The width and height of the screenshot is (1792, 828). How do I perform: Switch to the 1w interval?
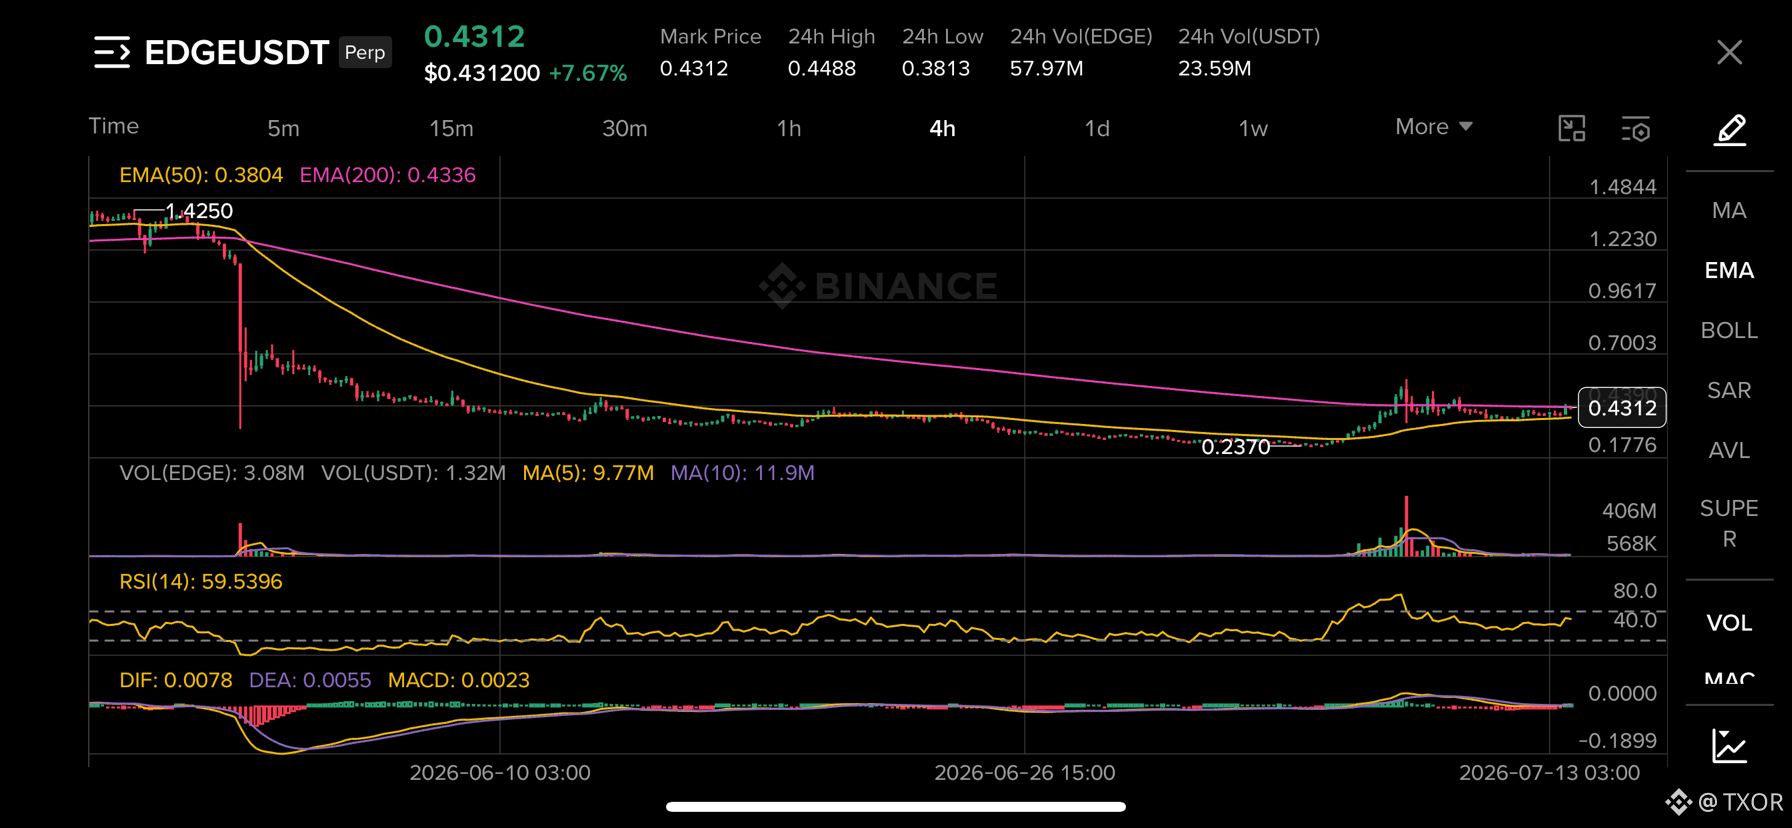pyautogui.click(x=1253, y=128)
